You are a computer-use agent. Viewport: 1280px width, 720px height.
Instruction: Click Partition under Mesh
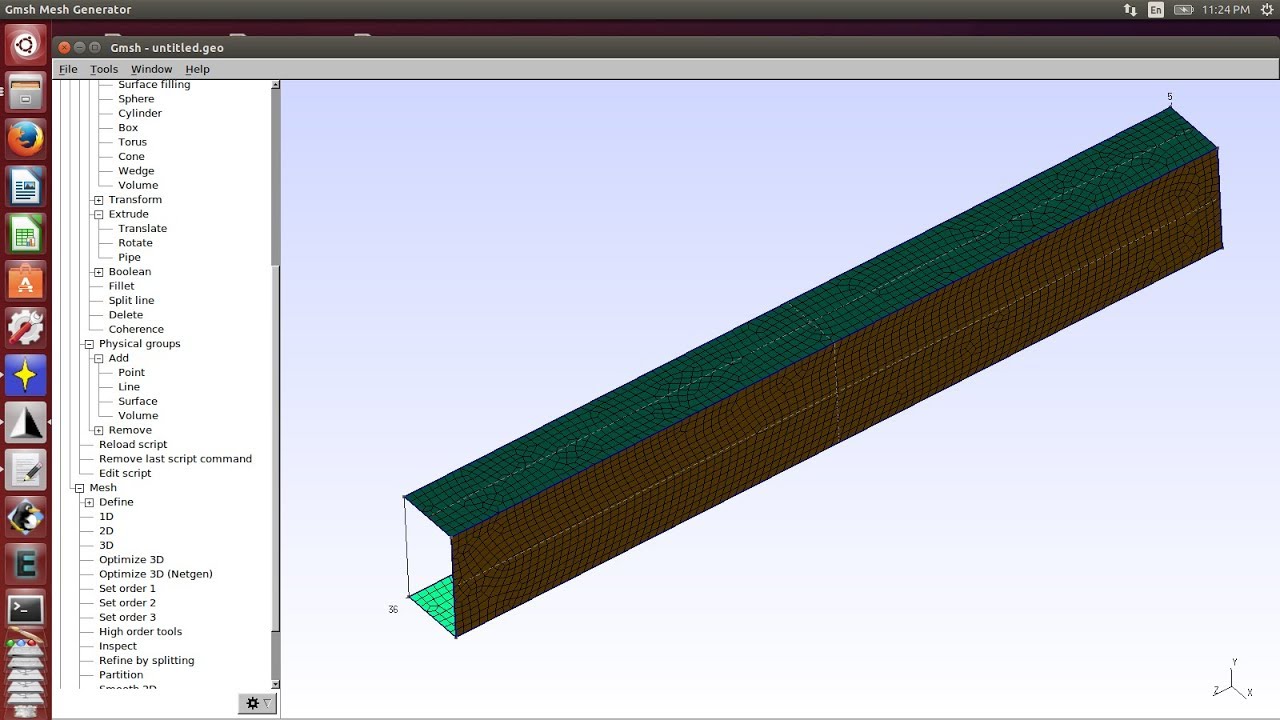pos(120,675)
